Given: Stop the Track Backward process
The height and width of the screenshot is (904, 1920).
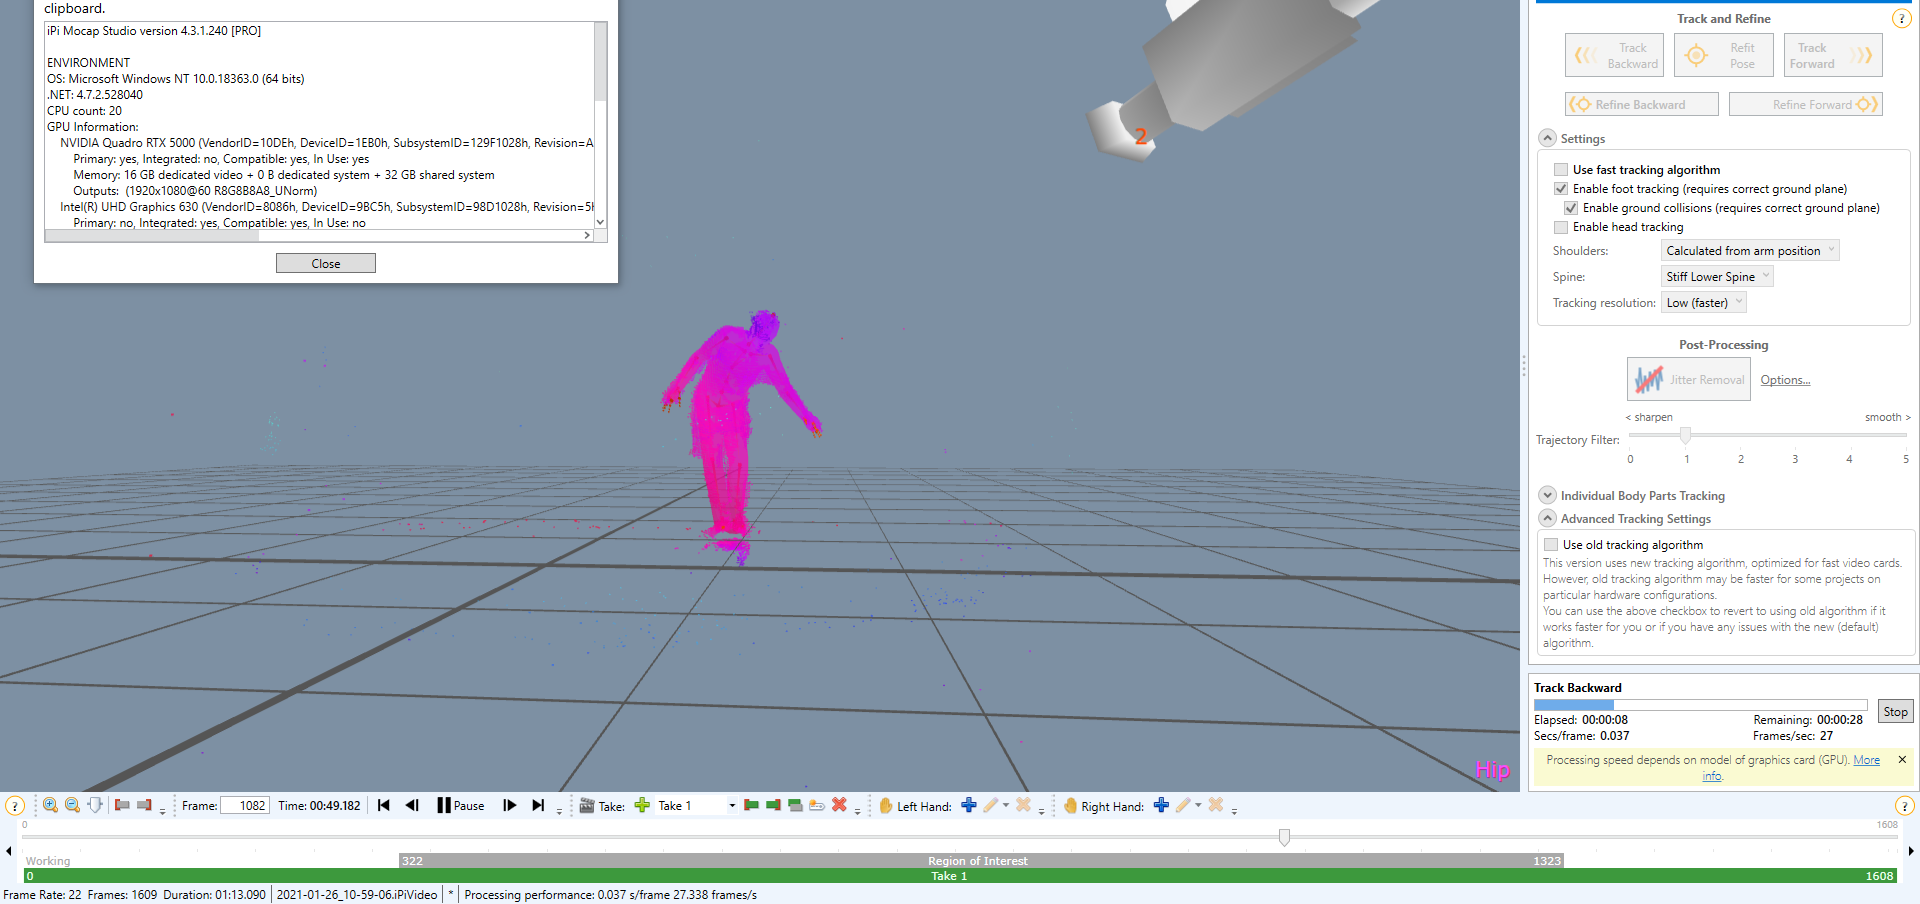Looking at the screenshot, I should tap(1895, 712).
